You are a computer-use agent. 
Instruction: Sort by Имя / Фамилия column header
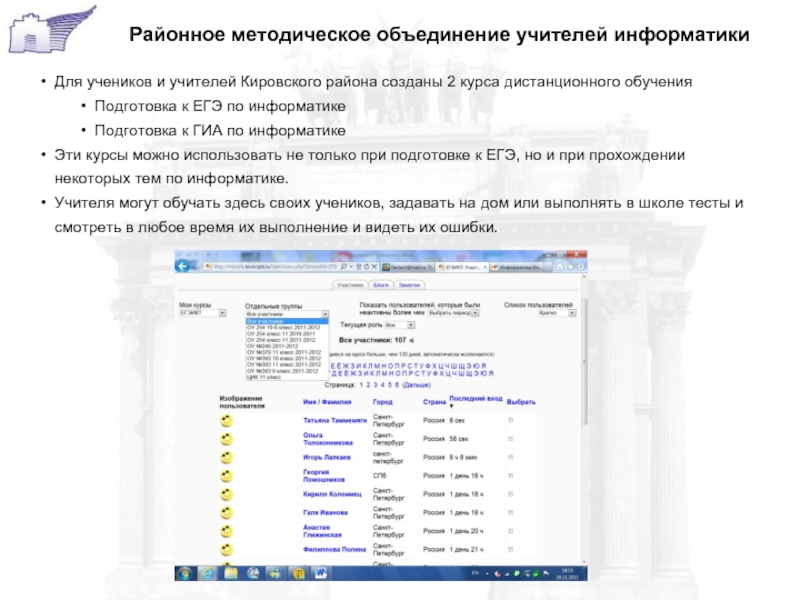tap(327, 402)
